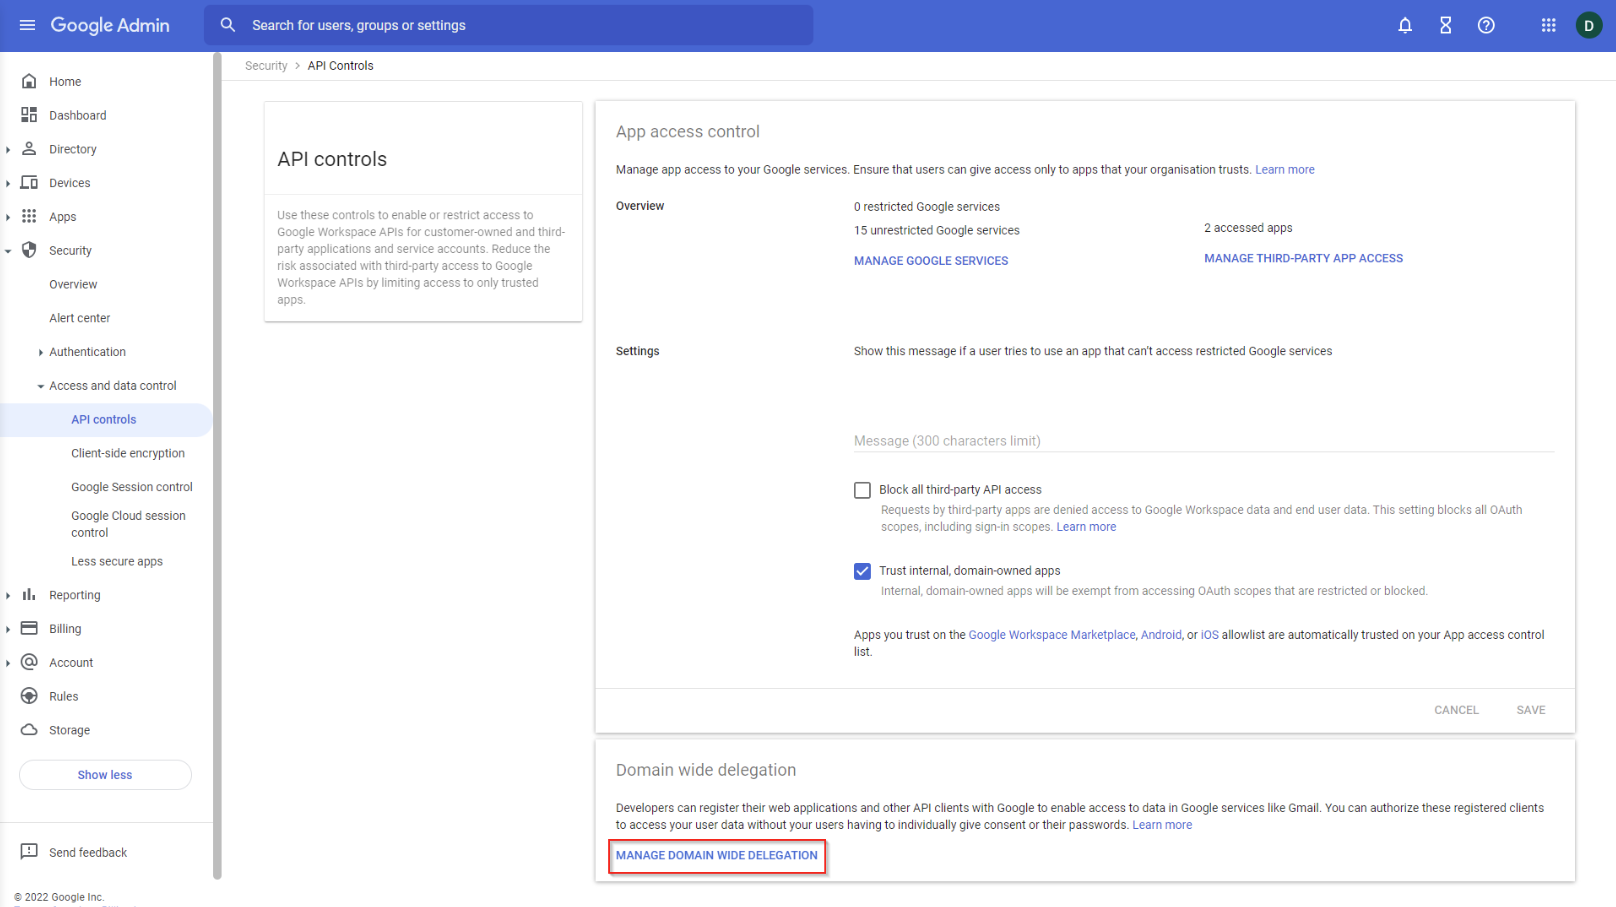Expand the Directory section arrow
Screen dimensions: 1616x907
[x=8, y=150]
